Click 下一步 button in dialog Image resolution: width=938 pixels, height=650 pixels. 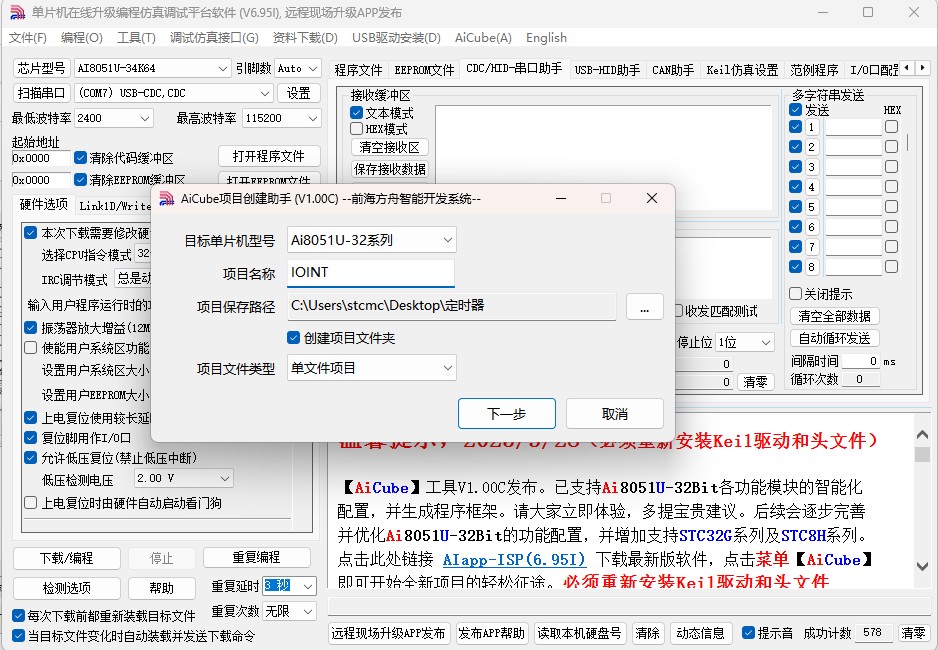point(507,414)
